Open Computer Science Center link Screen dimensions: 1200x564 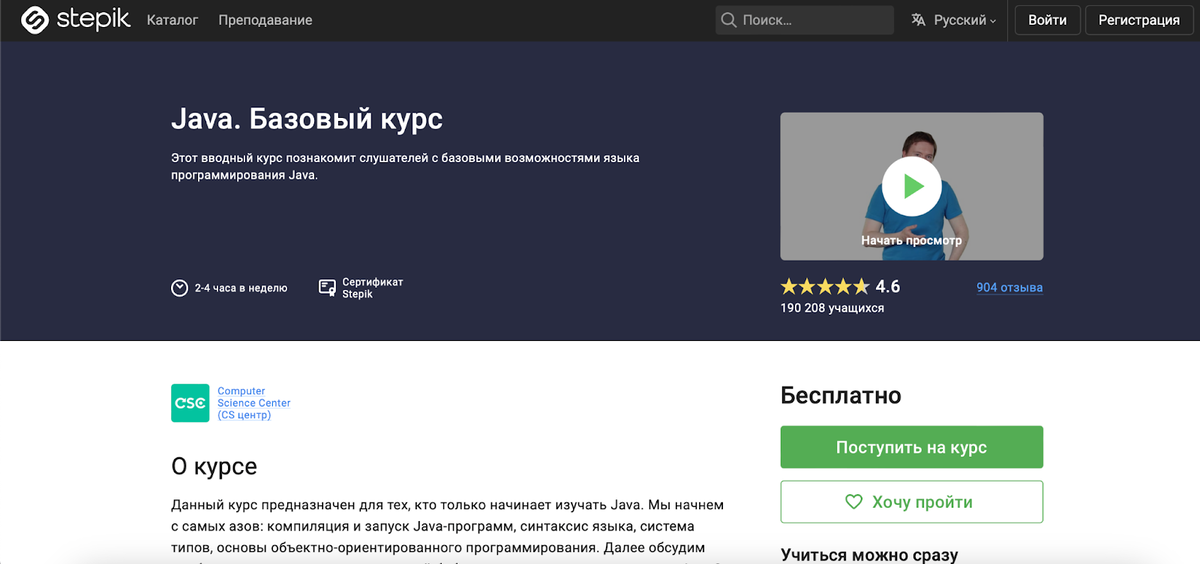pos(254,403)
